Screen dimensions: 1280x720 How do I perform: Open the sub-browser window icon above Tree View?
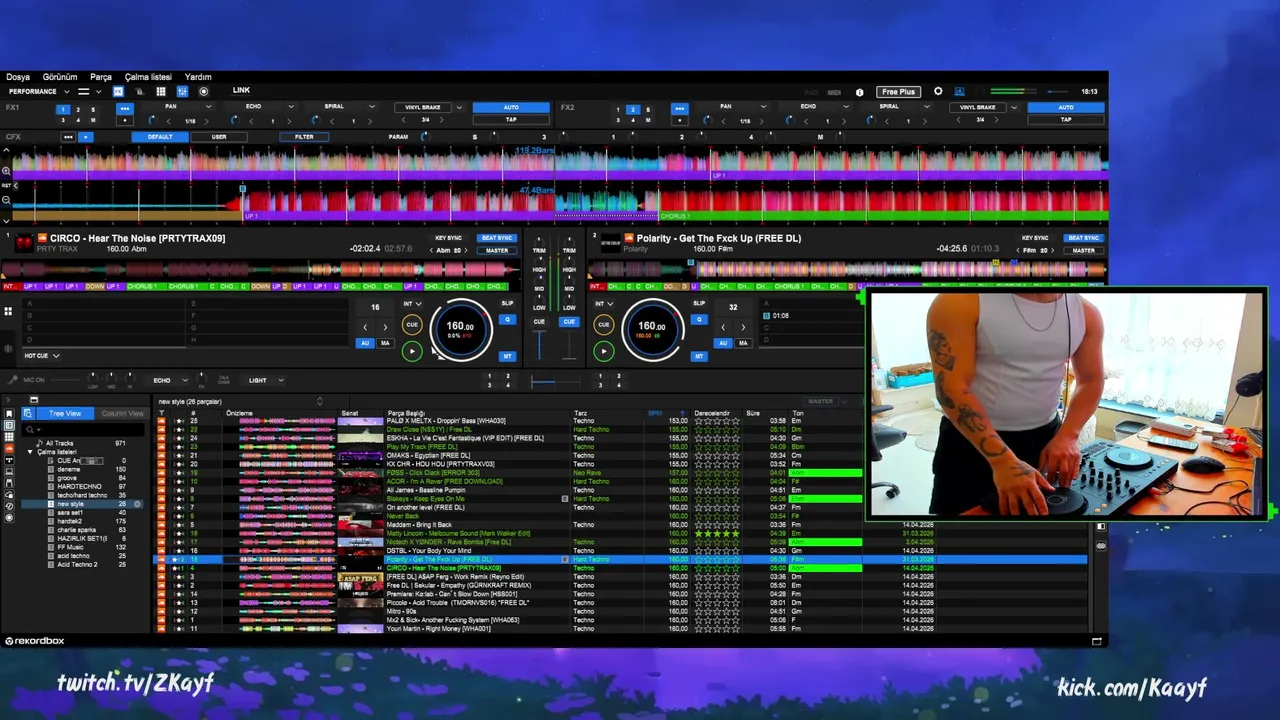pos(33,400)
